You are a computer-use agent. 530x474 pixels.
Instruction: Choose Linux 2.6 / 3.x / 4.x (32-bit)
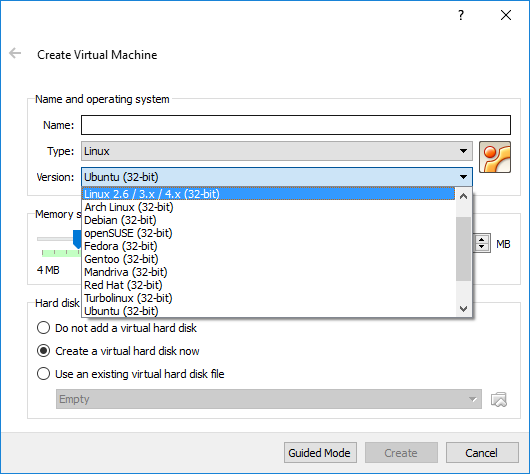point(268,194)
